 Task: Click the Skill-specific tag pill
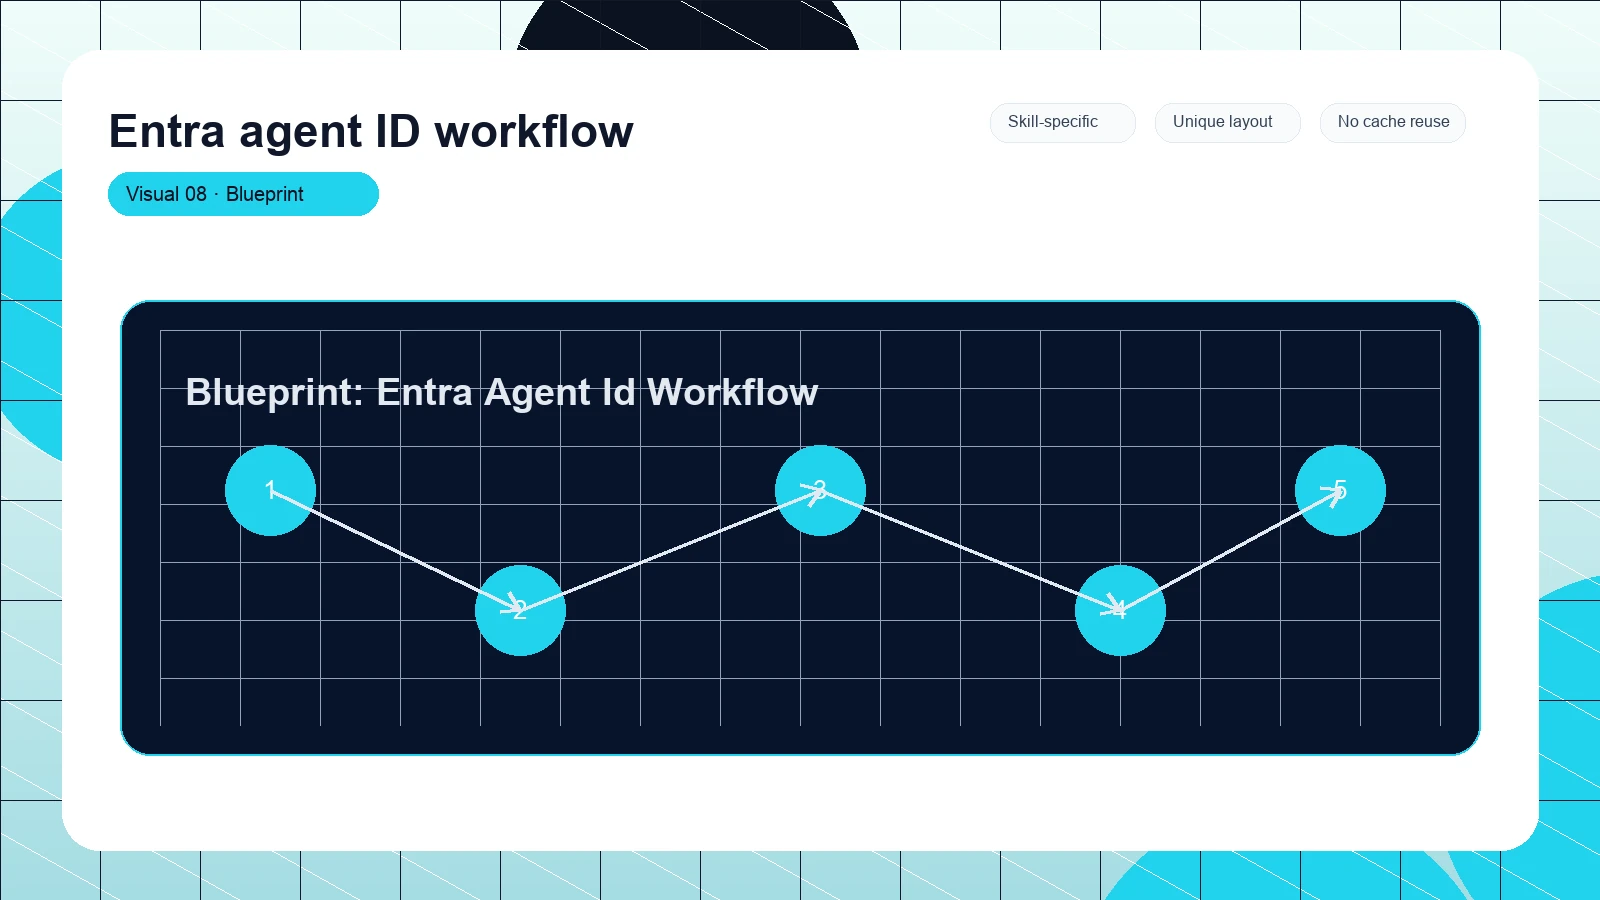coord(1062,122)
